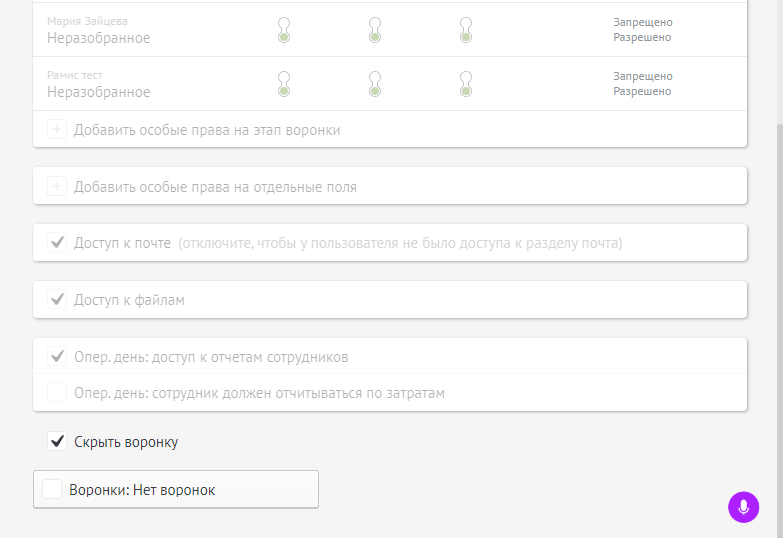Click the Мария Зайцева Неразобранное row label

tap(98, 30)
